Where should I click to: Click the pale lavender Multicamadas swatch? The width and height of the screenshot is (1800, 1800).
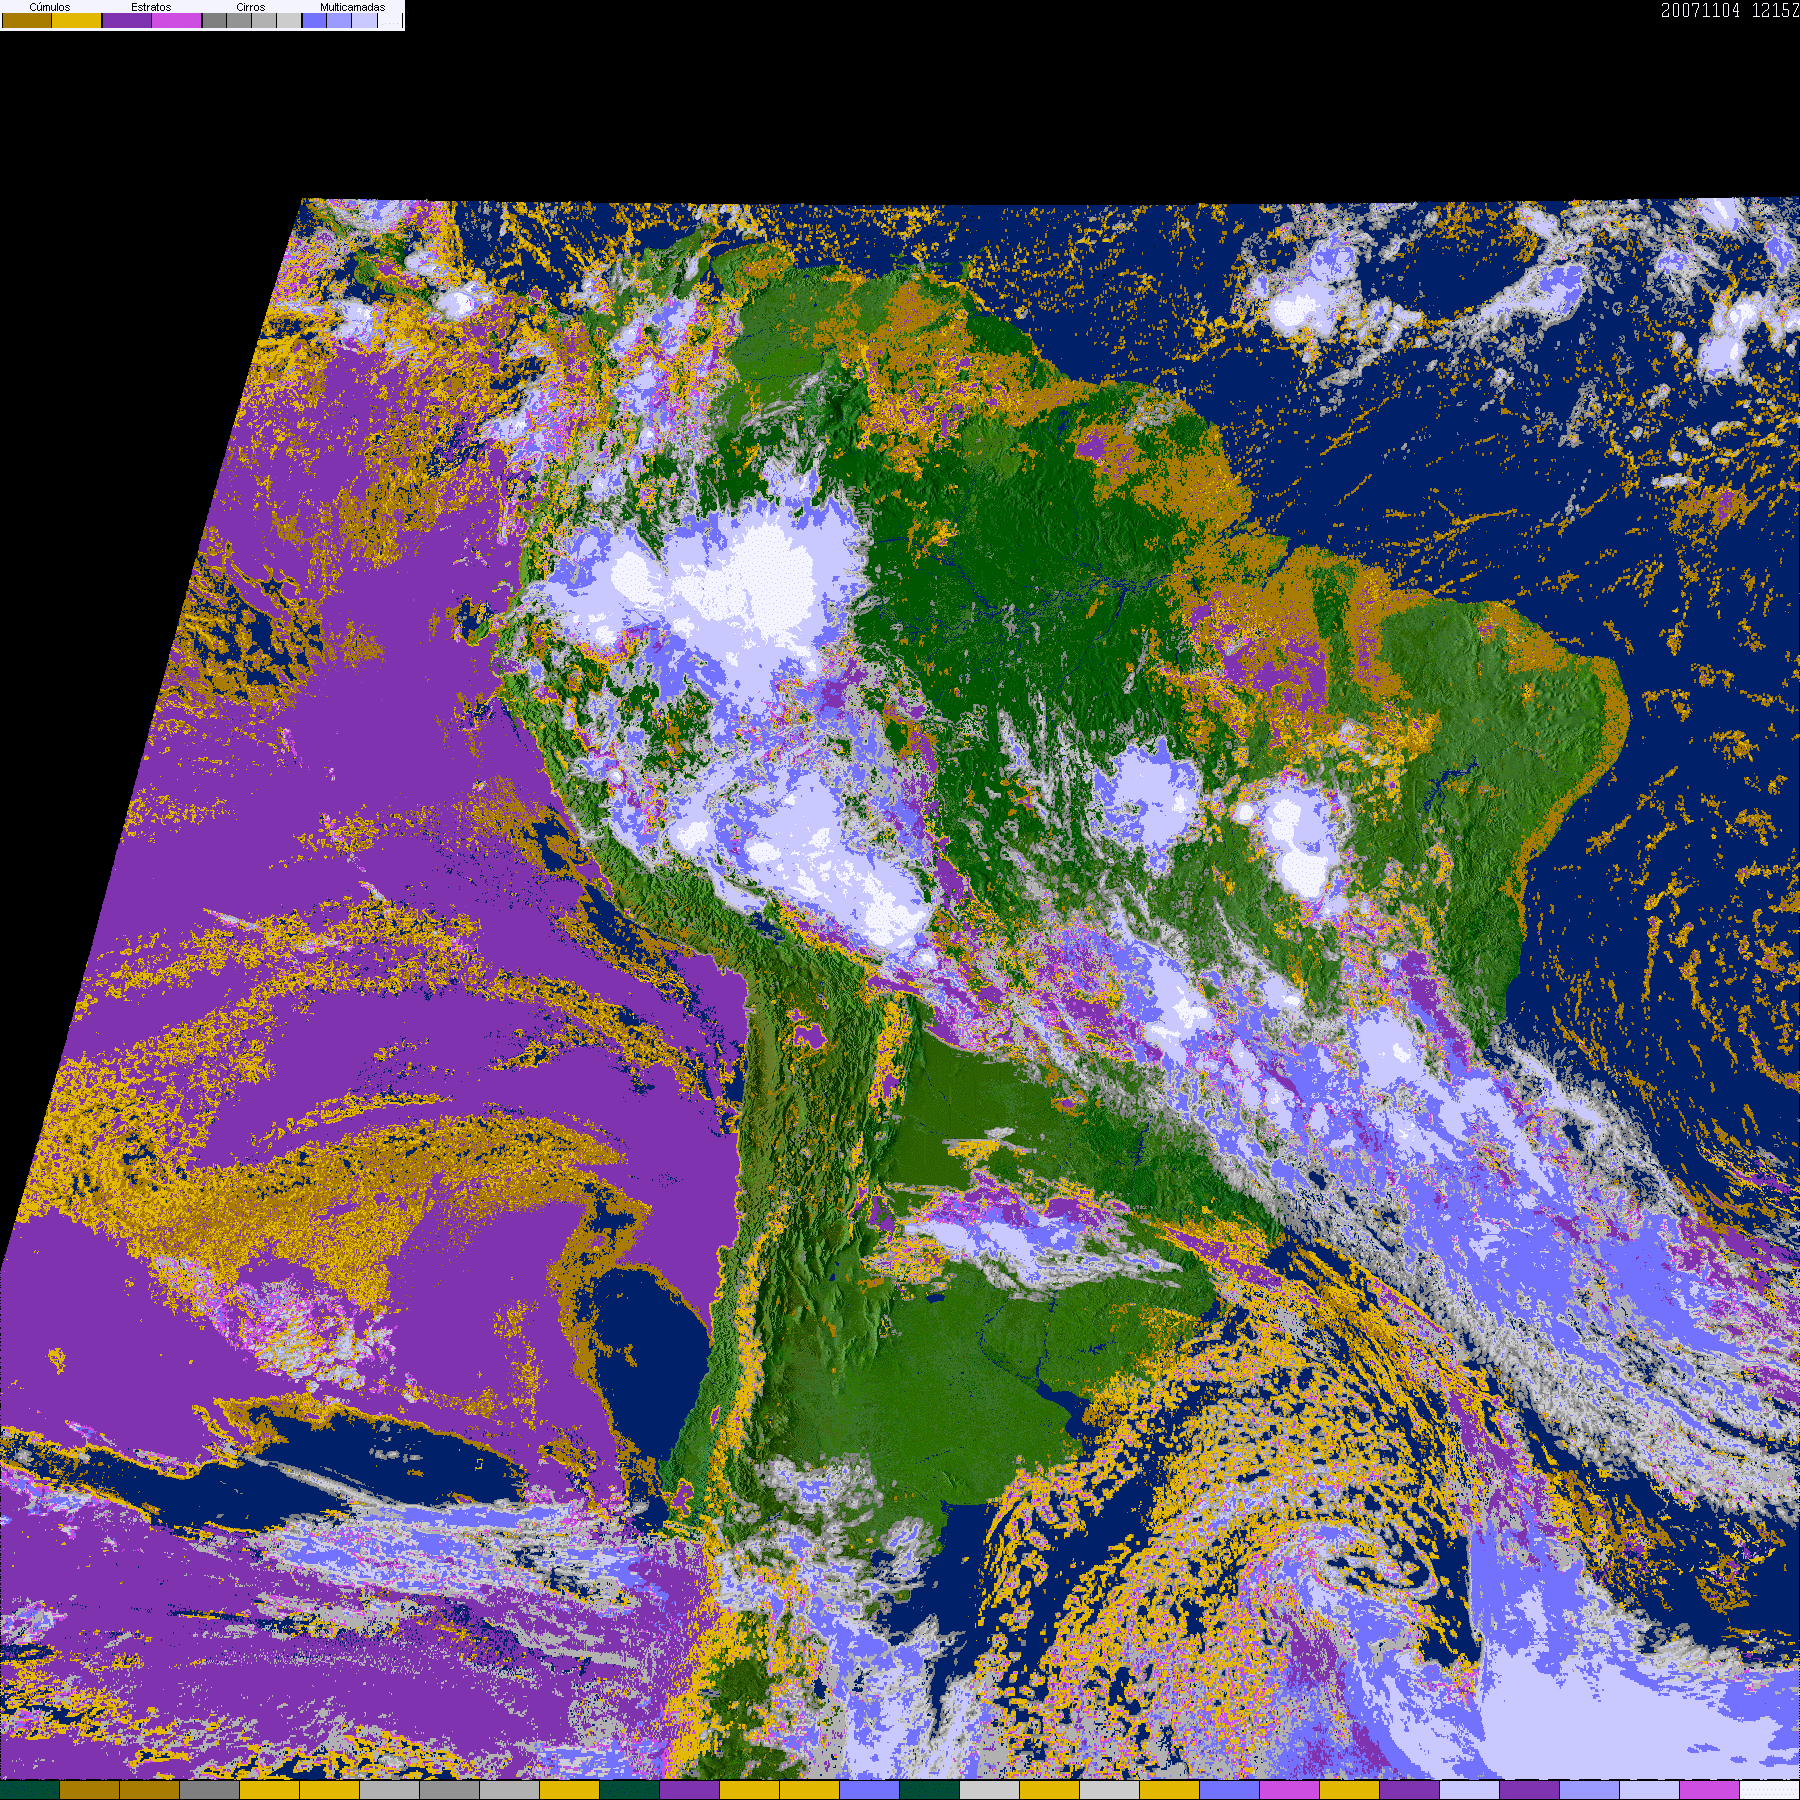click(x=364, y=20)
